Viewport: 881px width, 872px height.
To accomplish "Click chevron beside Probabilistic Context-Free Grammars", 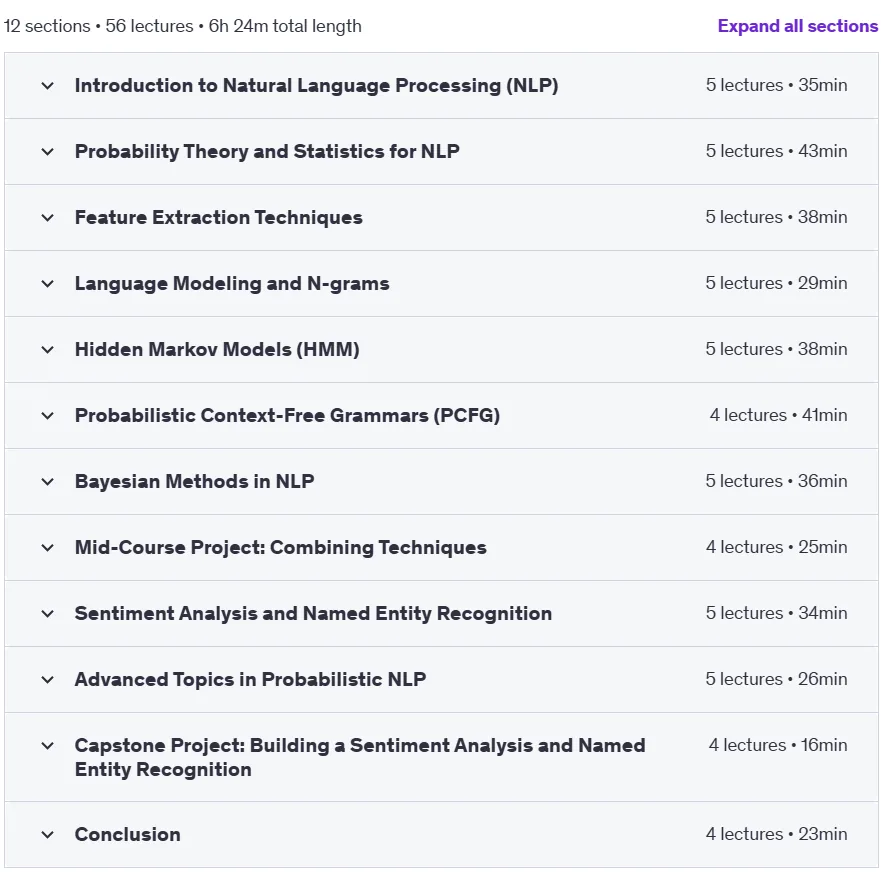I will point(48,416).
